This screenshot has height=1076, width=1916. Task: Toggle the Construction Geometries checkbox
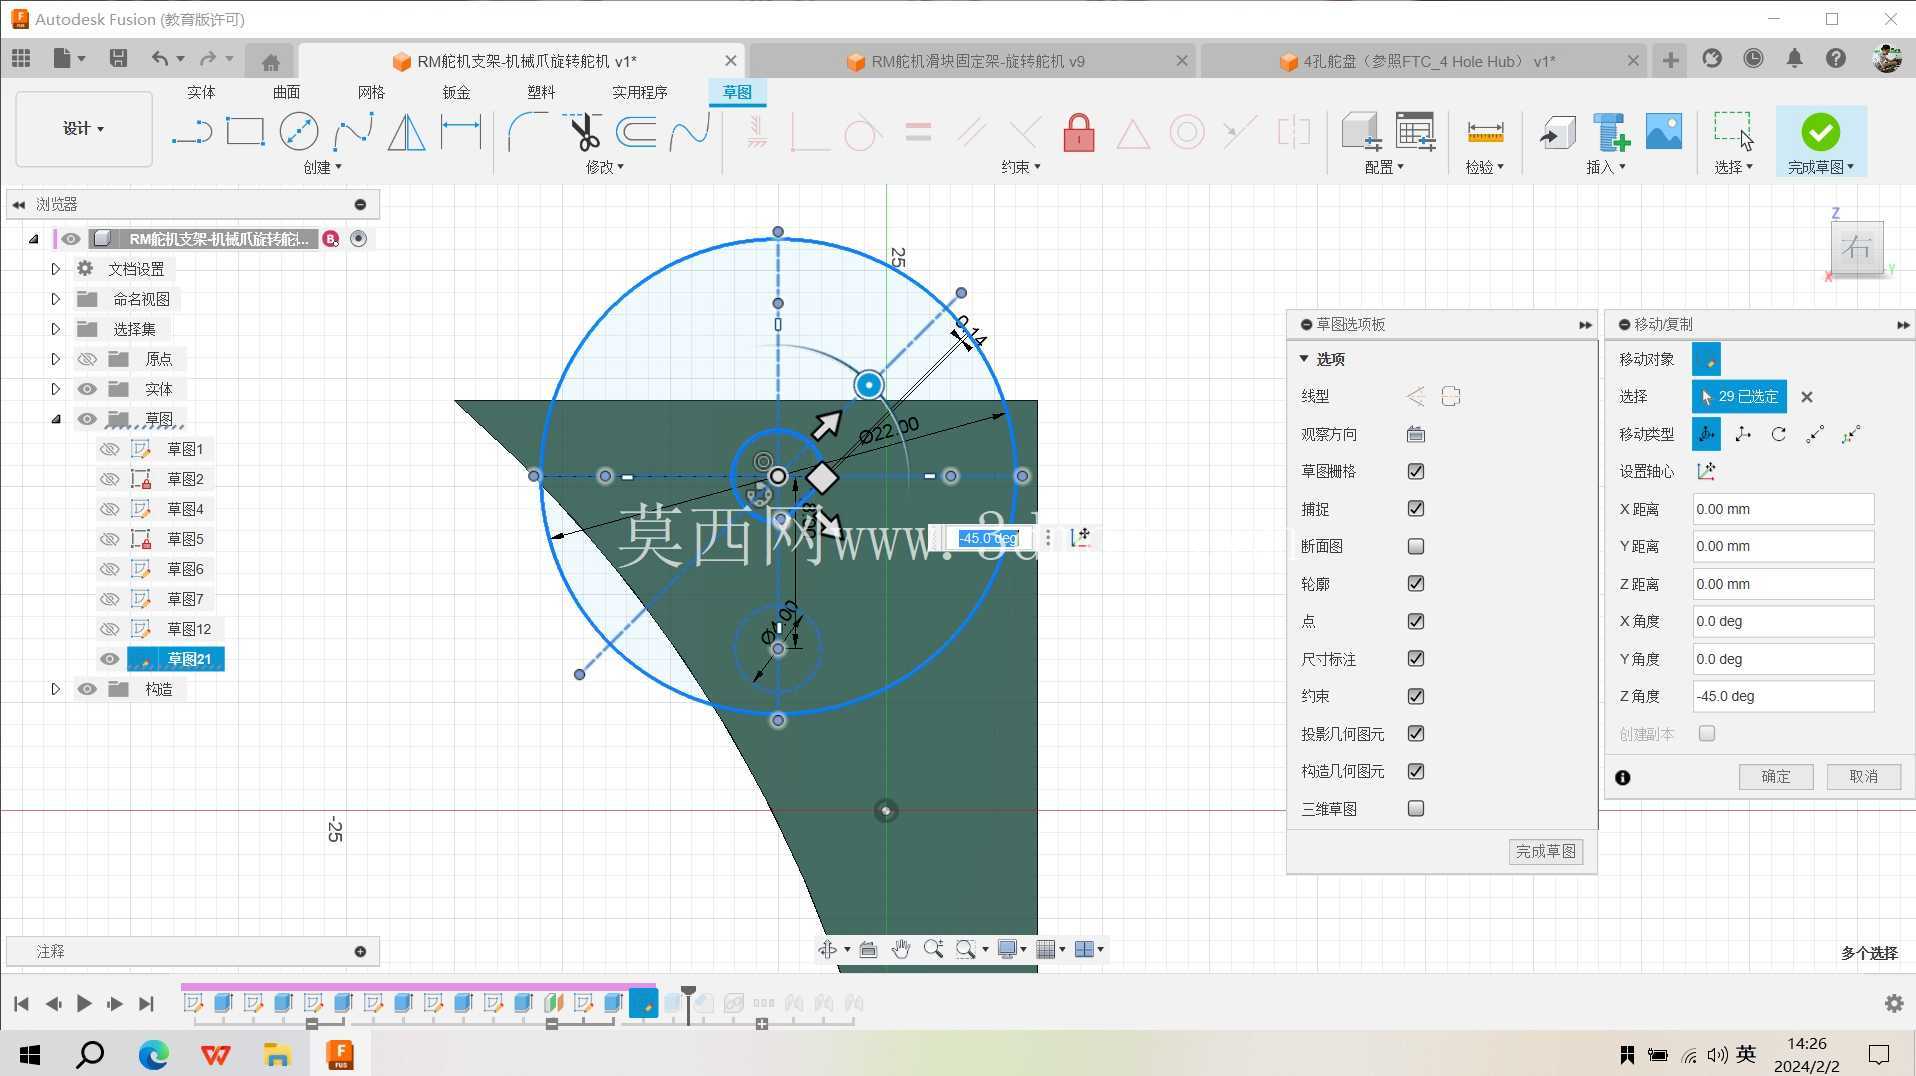pos(1415,771)
